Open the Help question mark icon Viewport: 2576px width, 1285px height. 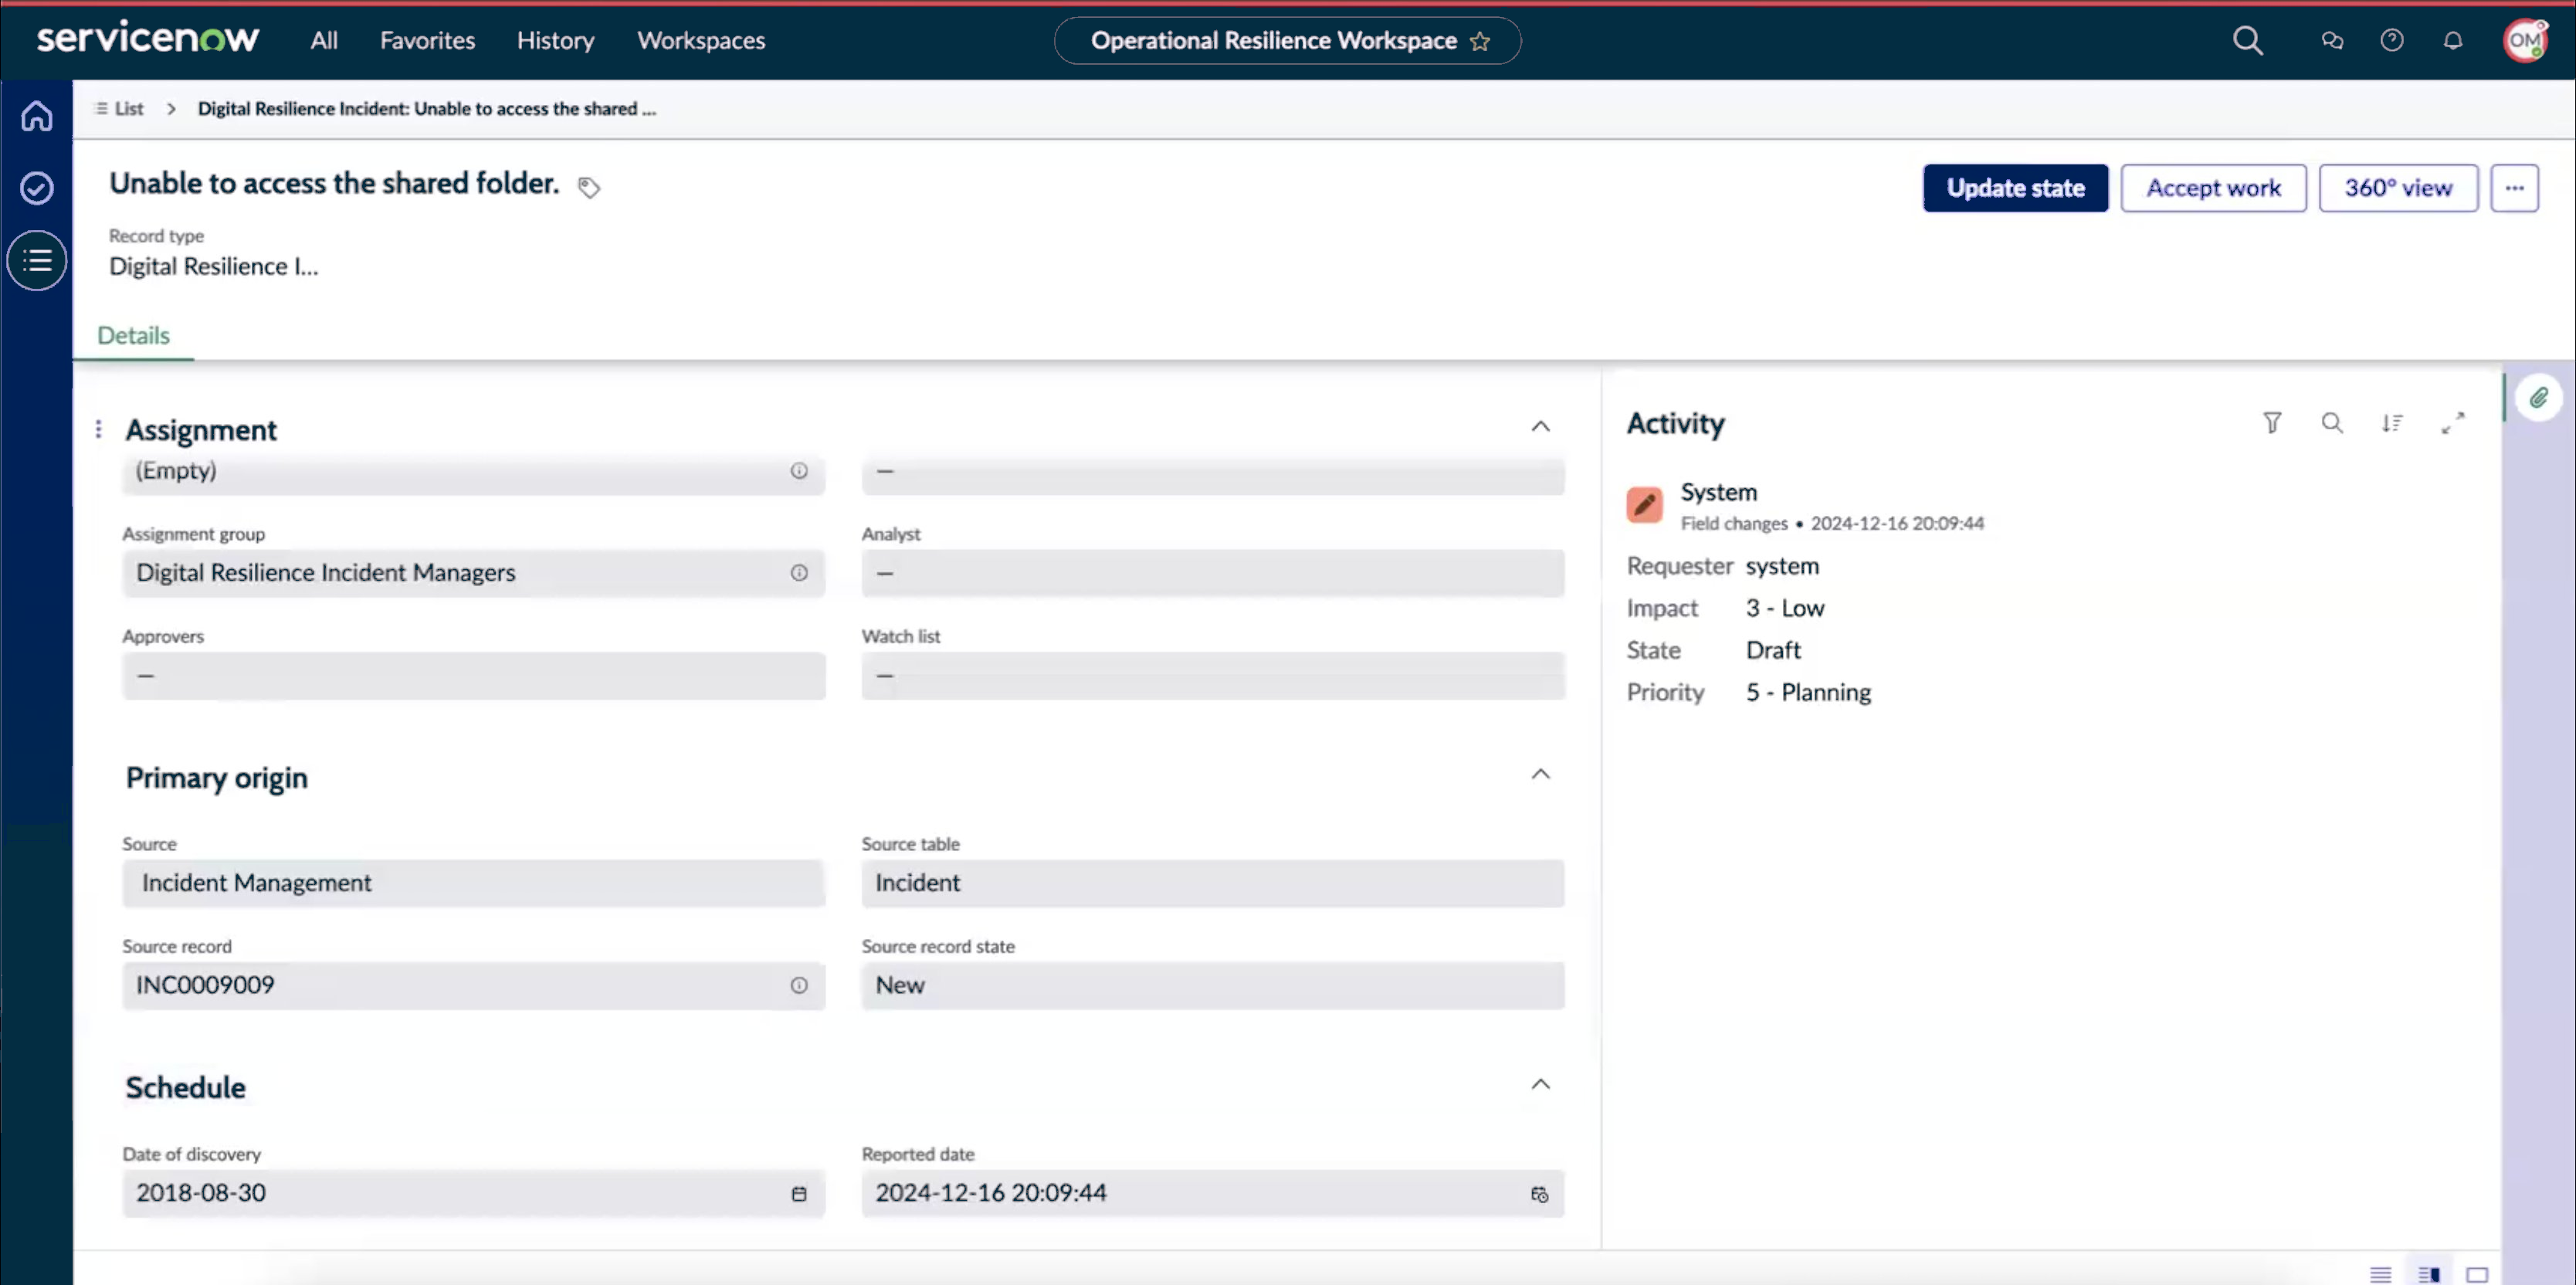2391,40
